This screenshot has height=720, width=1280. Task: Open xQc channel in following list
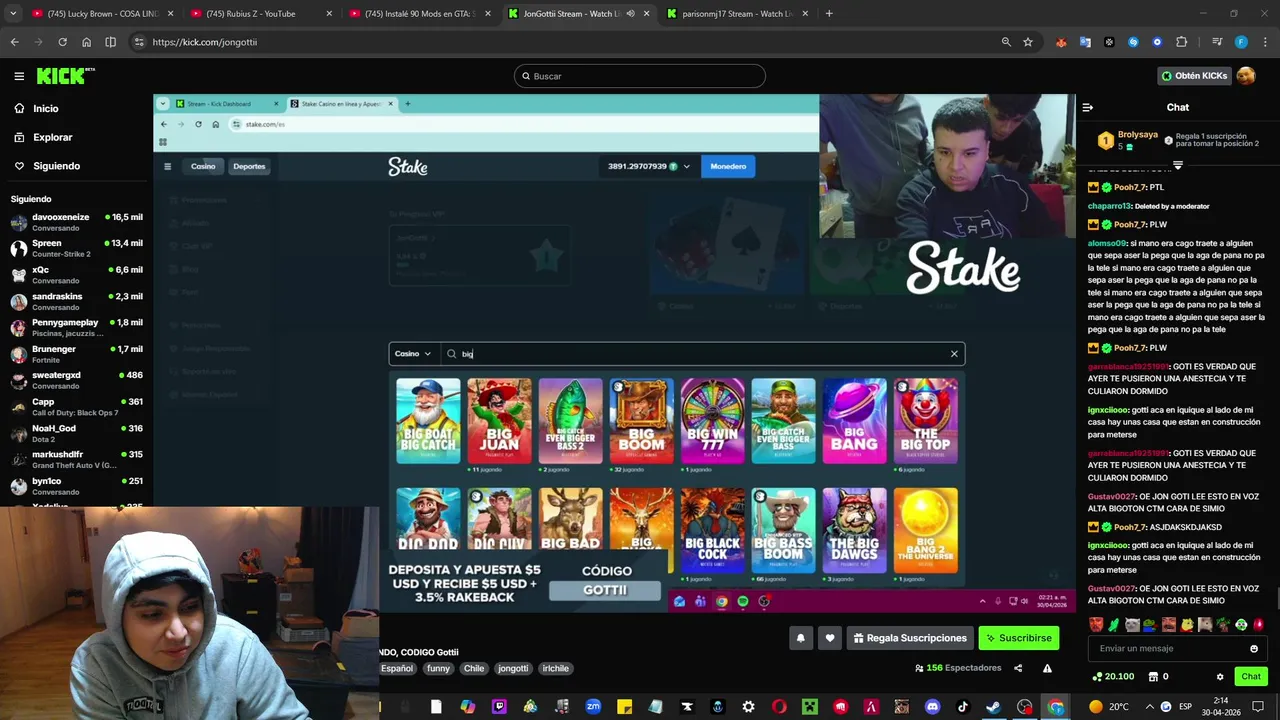(76, 275)
